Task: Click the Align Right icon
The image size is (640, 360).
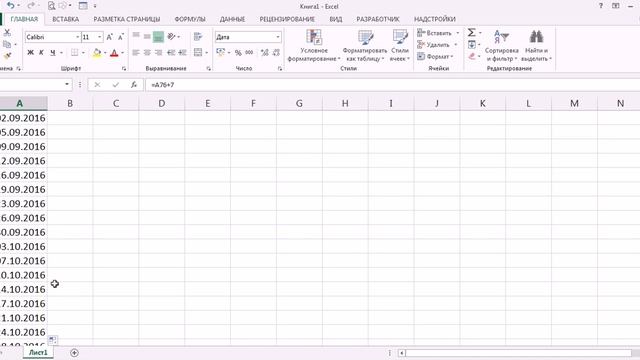Action: coord(158,53)
